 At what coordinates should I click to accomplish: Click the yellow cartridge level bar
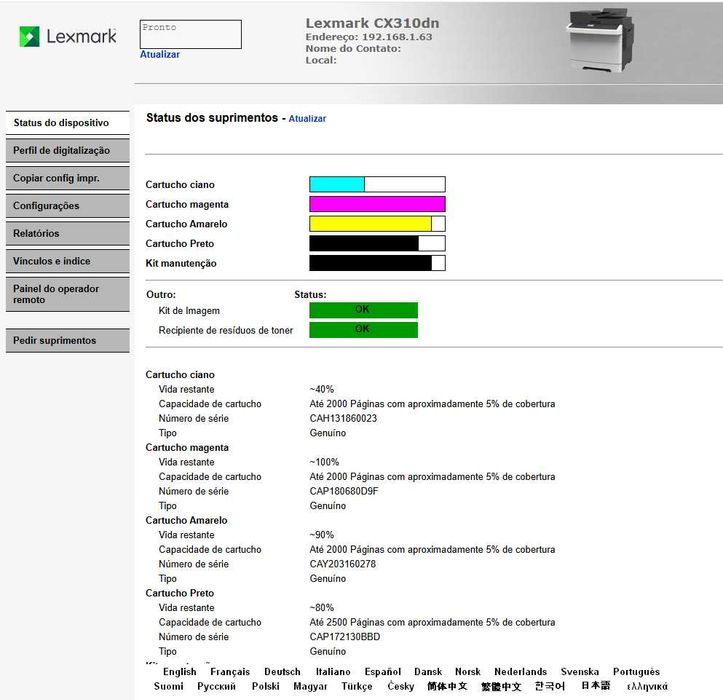377,224
